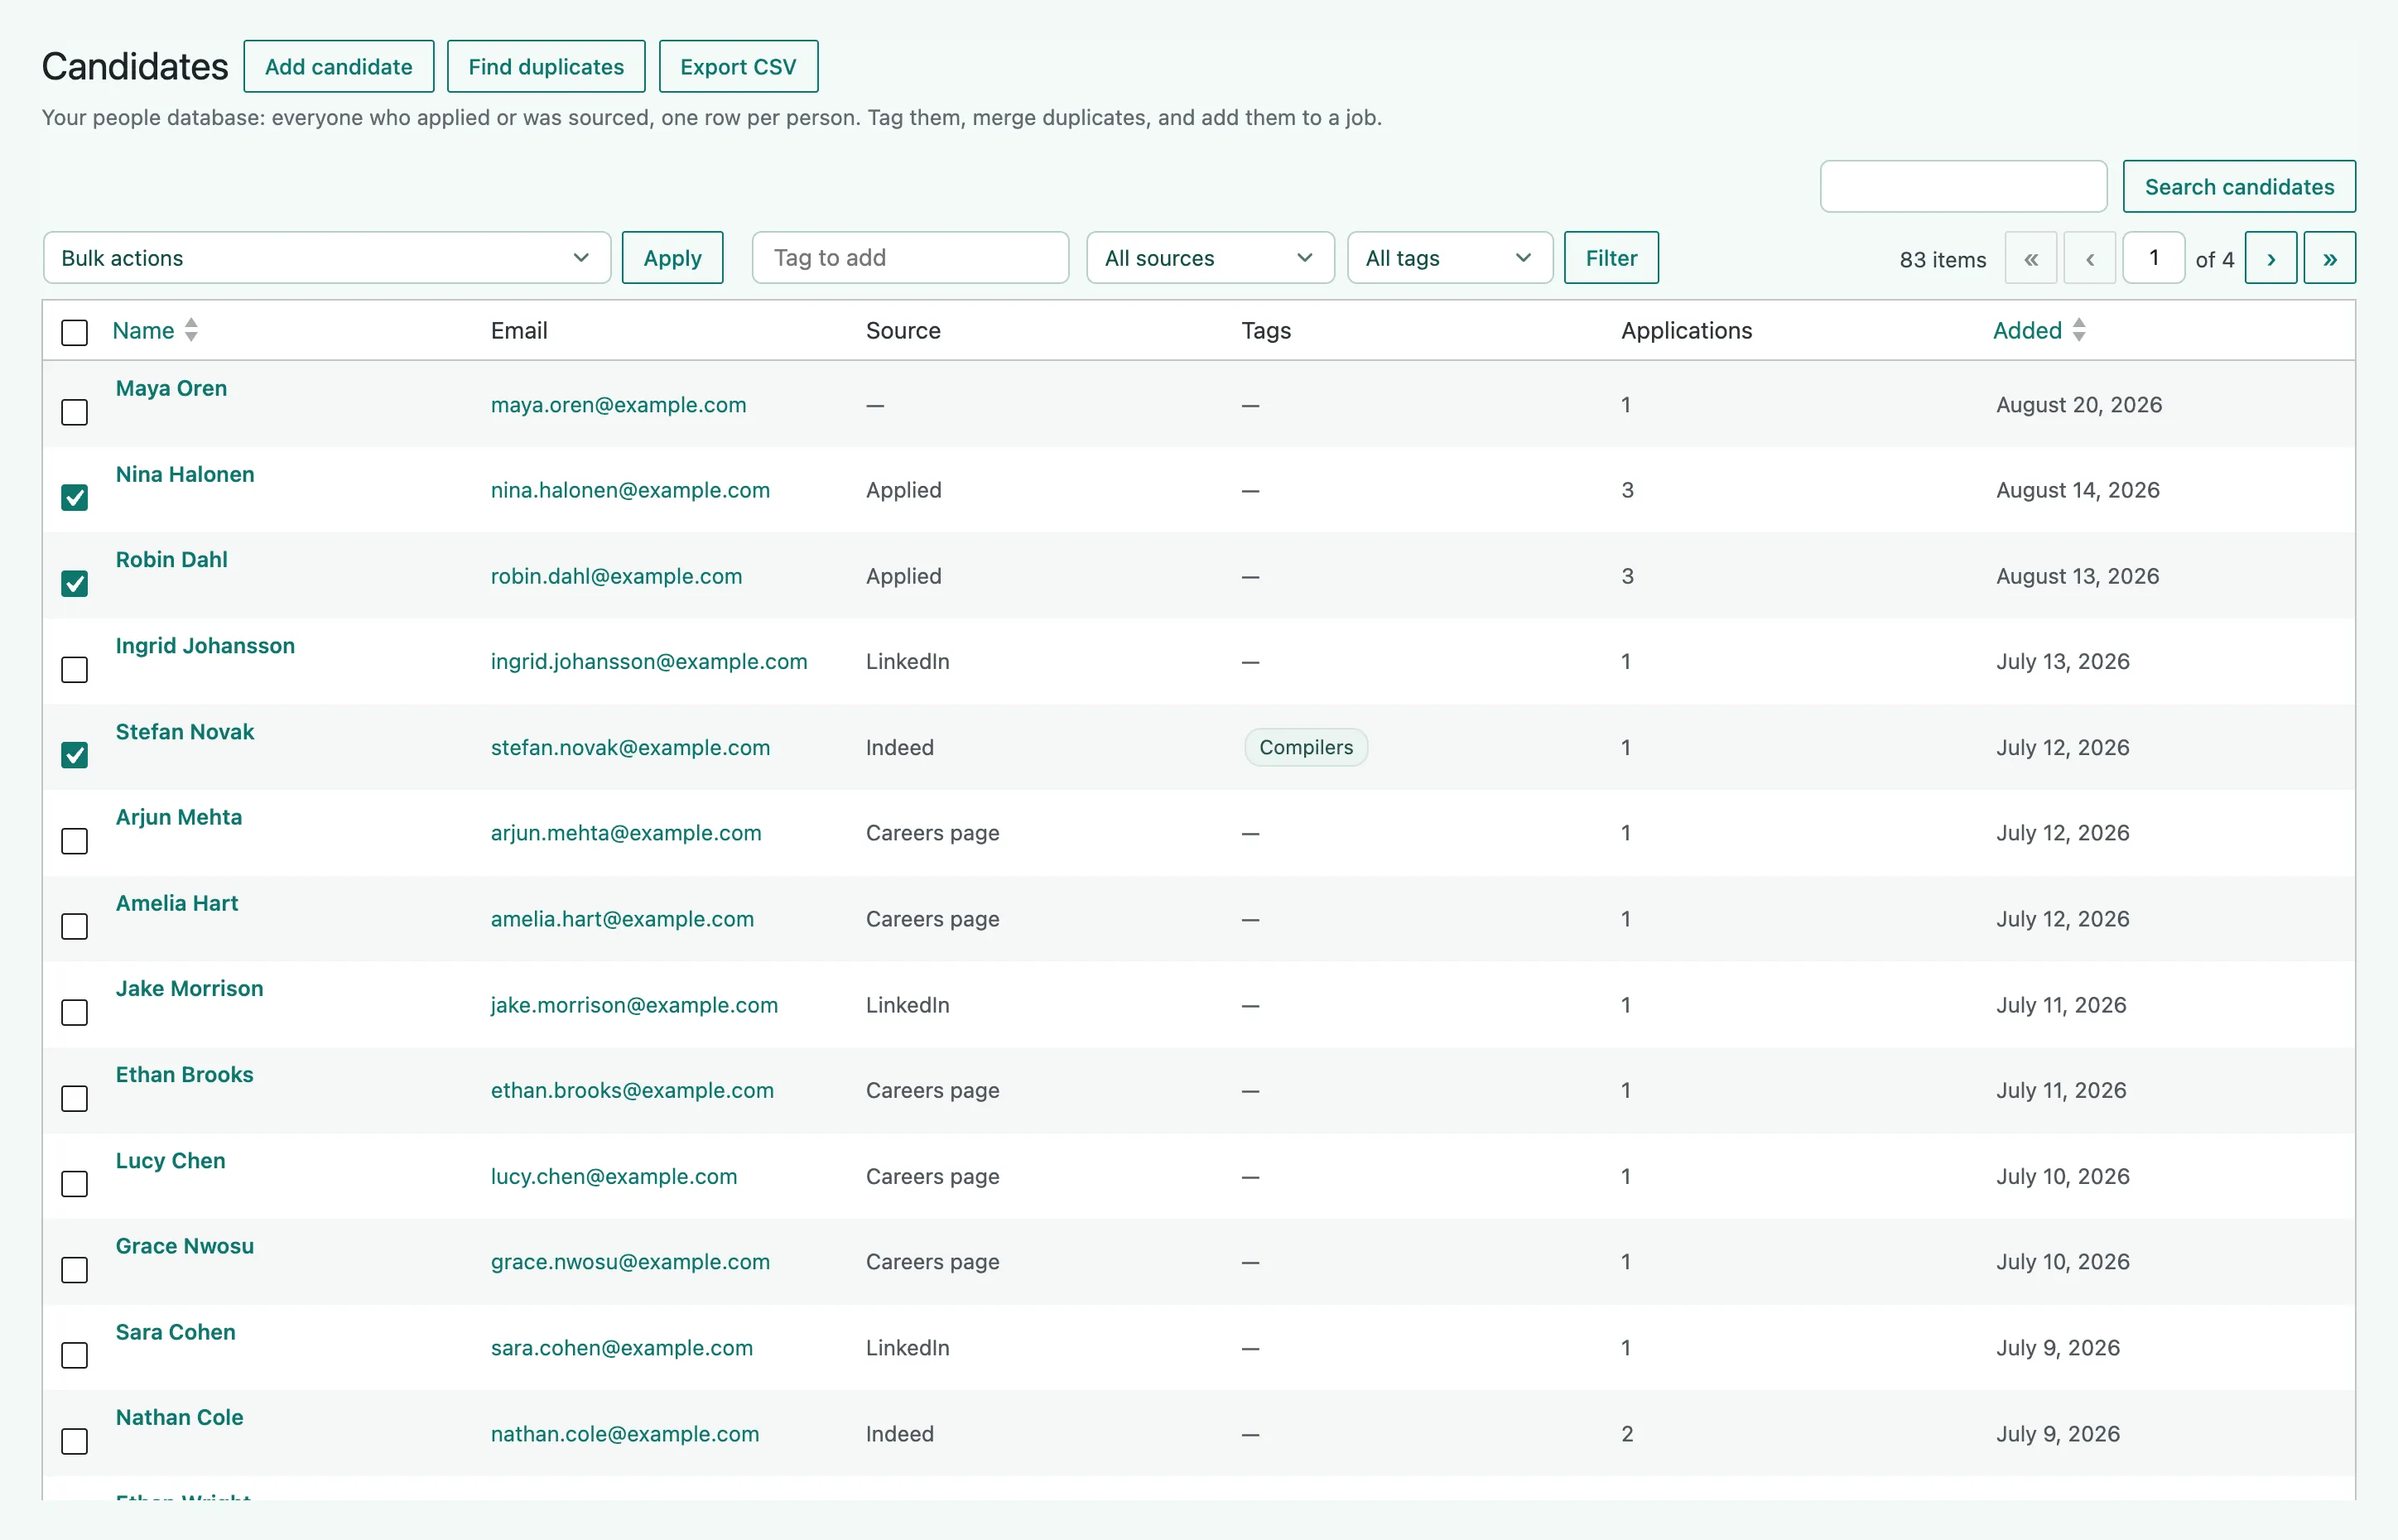The height and width of the screenshot is (1540, 2398).
Task: Click into the Tag to add field
Action: pos(910,258)
